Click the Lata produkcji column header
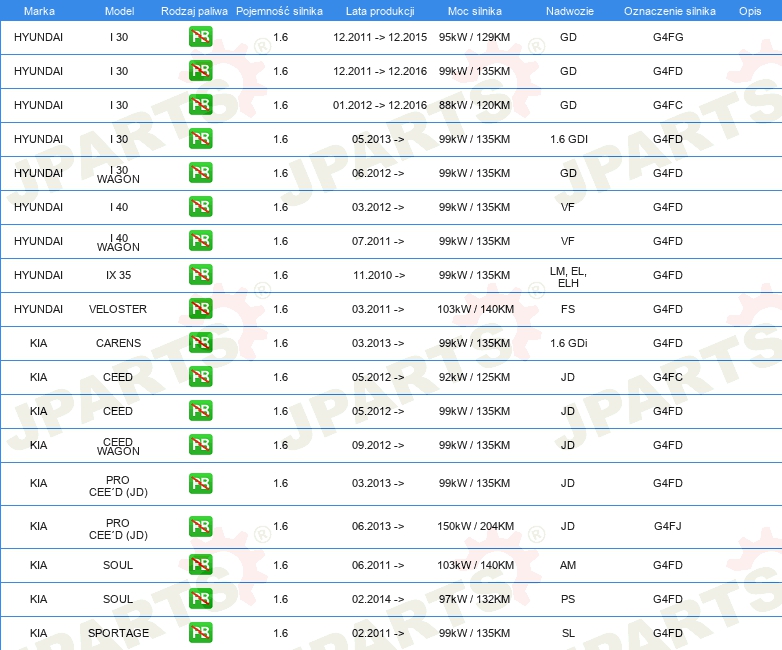The width and height of the screenshot is (782, 650). click(x=379, y=10)
